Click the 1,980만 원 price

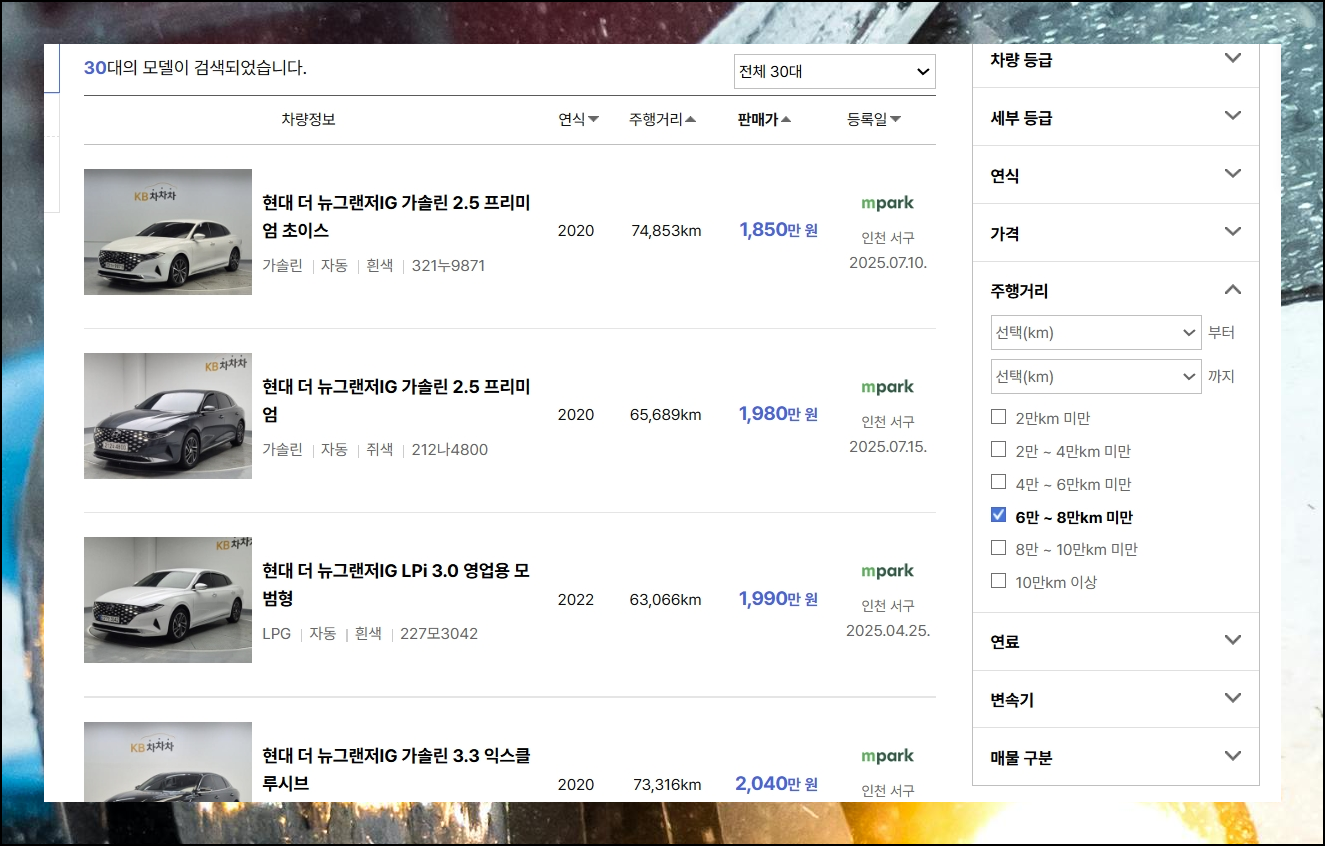point(779,414)
